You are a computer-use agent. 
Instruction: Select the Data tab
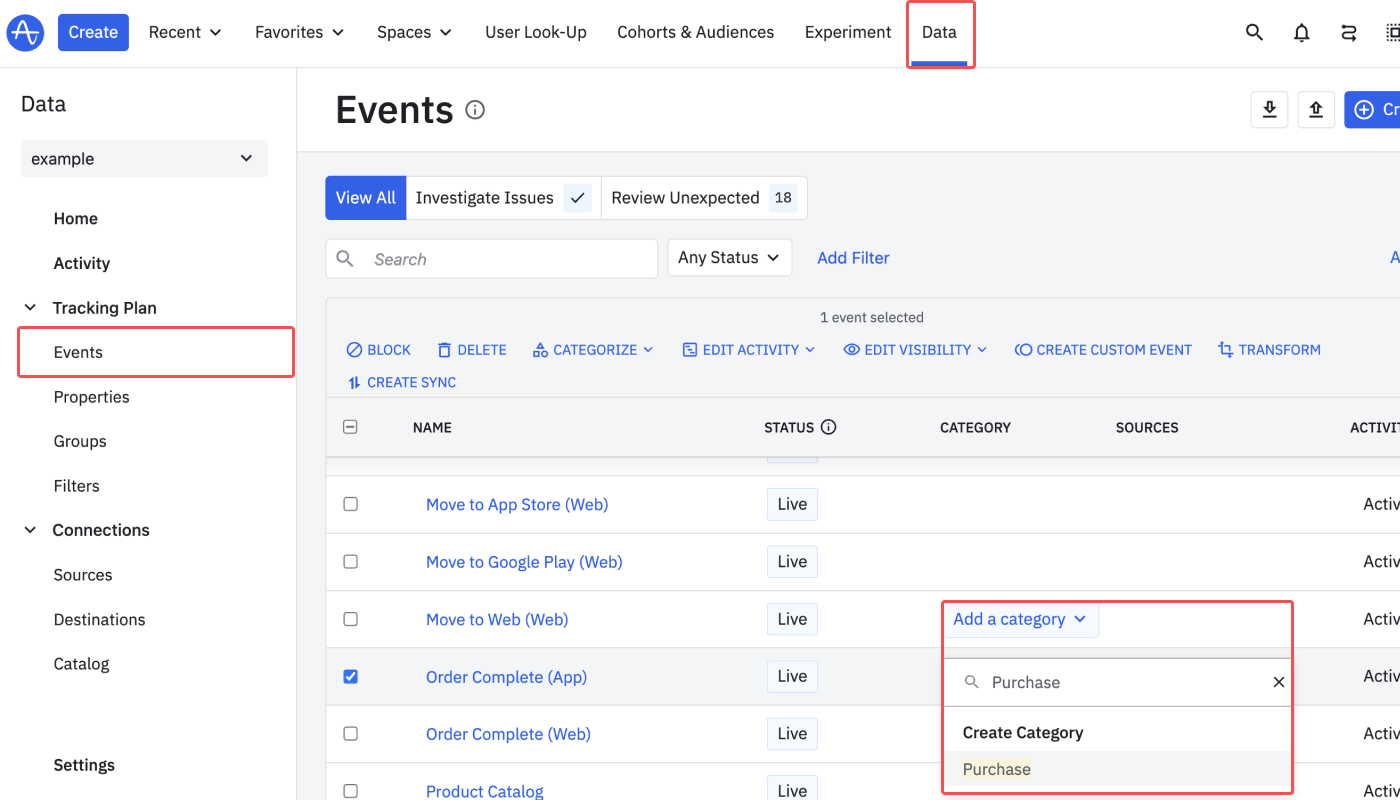[x=939, y=32]
